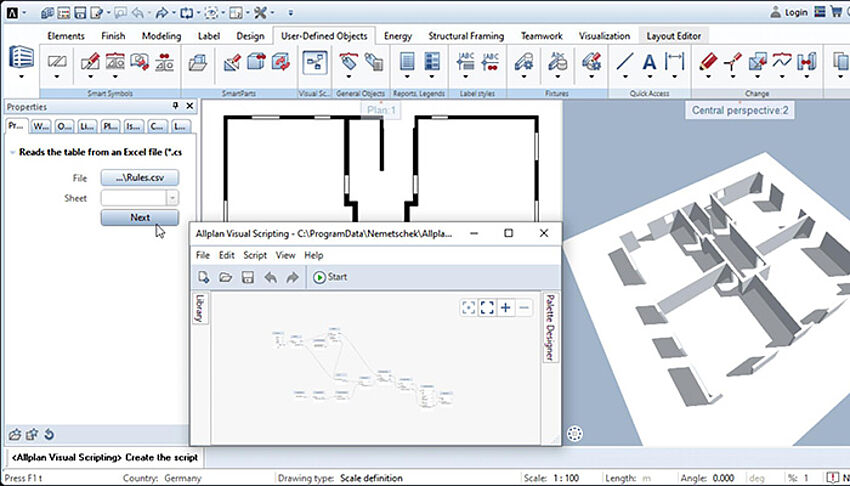Zoom in the script canvas with plus
The height and width of the screenshot is (486, 850).
pyautogui.click(x=506, y=307)
